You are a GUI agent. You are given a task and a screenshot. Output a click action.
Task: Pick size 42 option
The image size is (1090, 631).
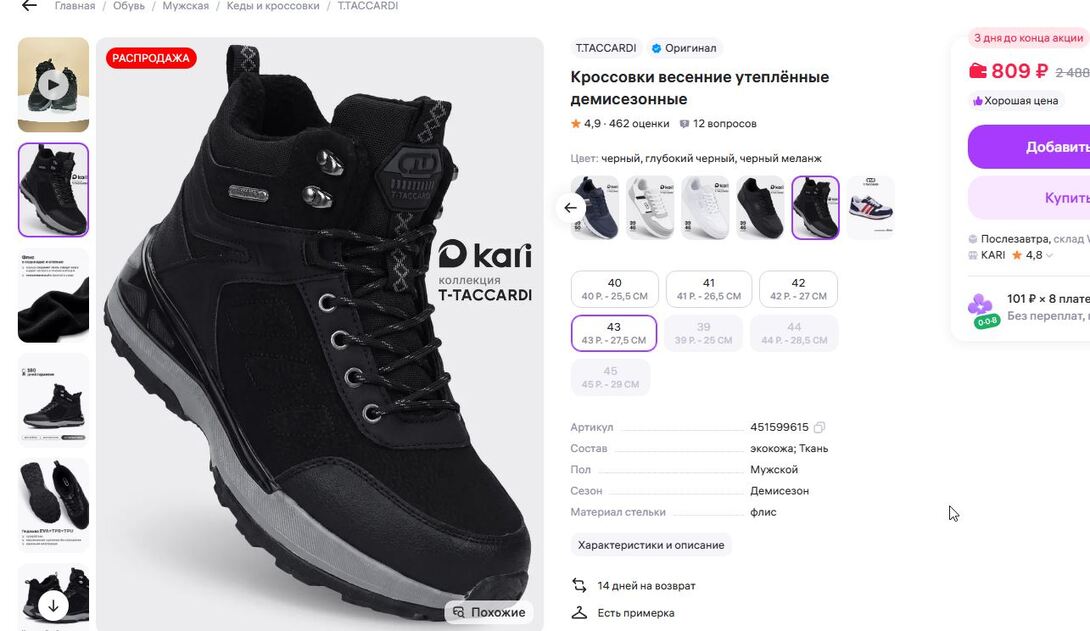[x=798, y=289]
